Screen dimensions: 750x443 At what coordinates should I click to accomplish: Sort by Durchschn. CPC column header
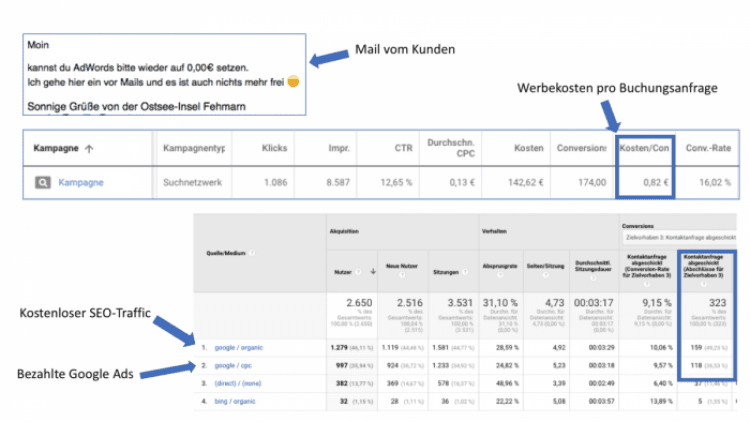(451, 148)
